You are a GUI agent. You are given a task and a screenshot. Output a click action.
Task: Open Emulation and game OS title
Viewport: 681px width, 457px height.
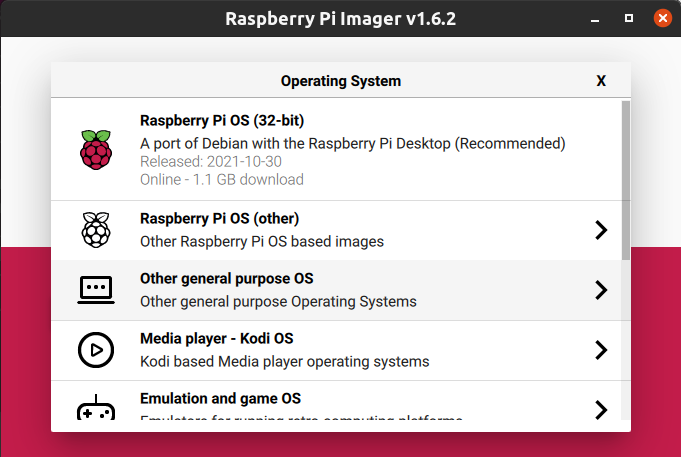click(x=220, y=398)
